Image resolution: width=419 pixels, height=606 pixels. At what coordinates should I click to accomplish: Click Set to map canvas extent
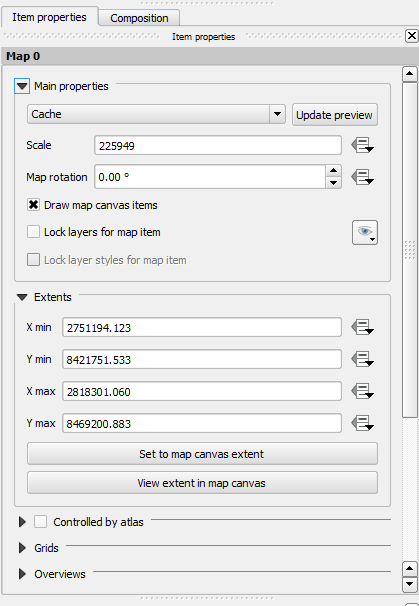coord(202,454)
